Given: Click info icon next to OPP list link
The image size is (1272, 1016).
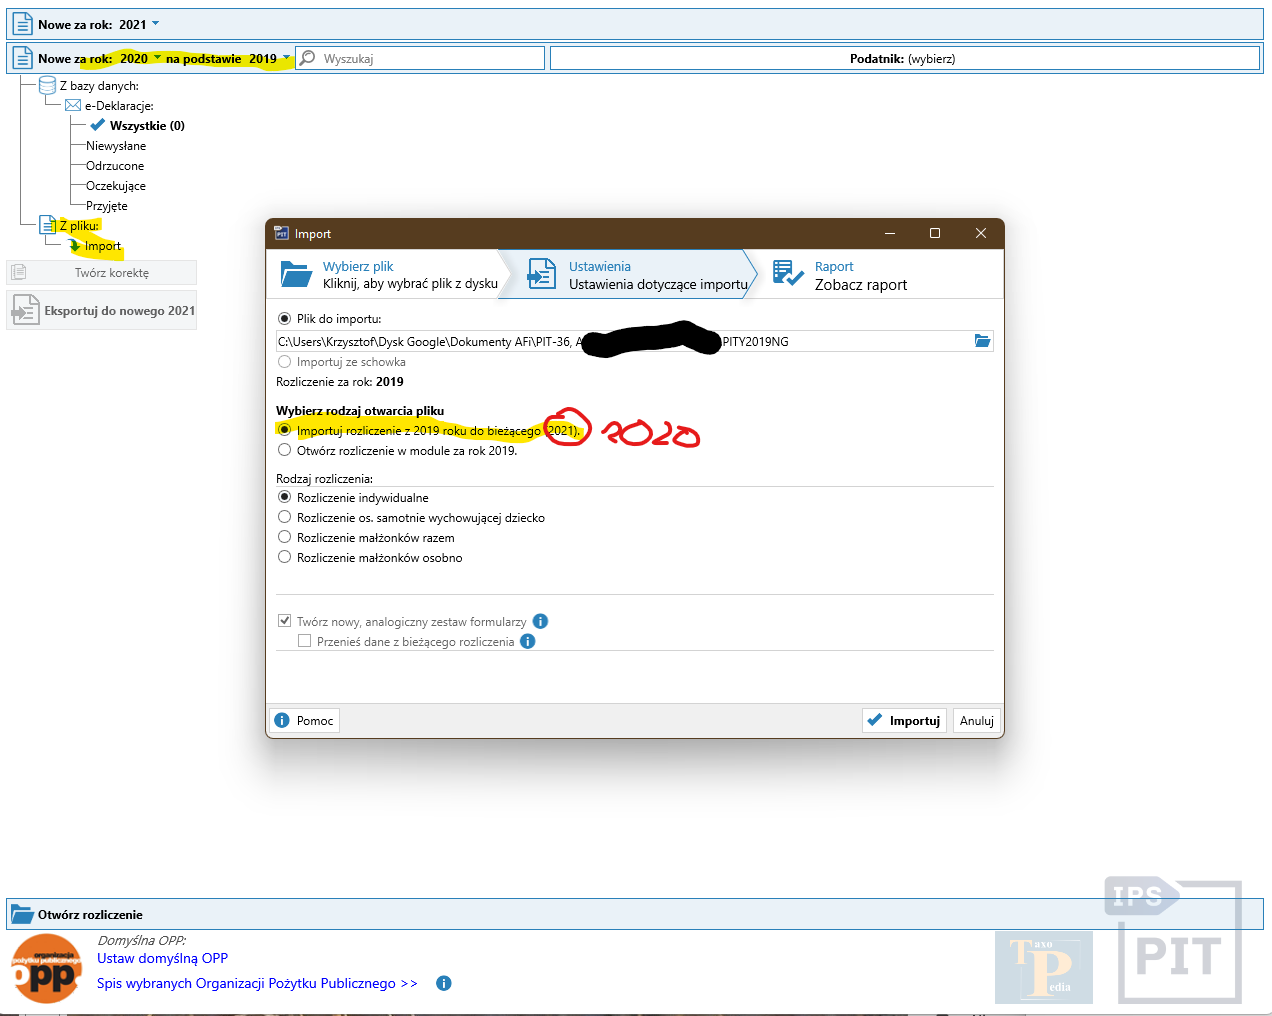Looking at the screenshot, I should (x=444, y=983).
